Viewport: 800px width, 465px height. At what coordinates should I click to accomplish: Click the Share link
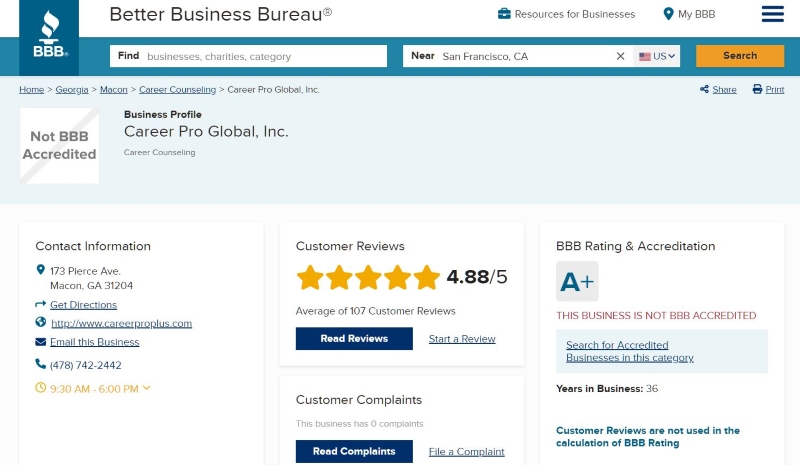[724, 89]
